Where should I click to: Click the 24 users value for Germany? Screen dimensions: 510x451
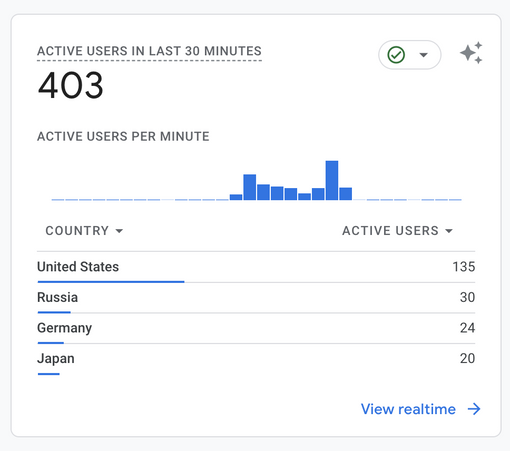[x=467, y=328]
